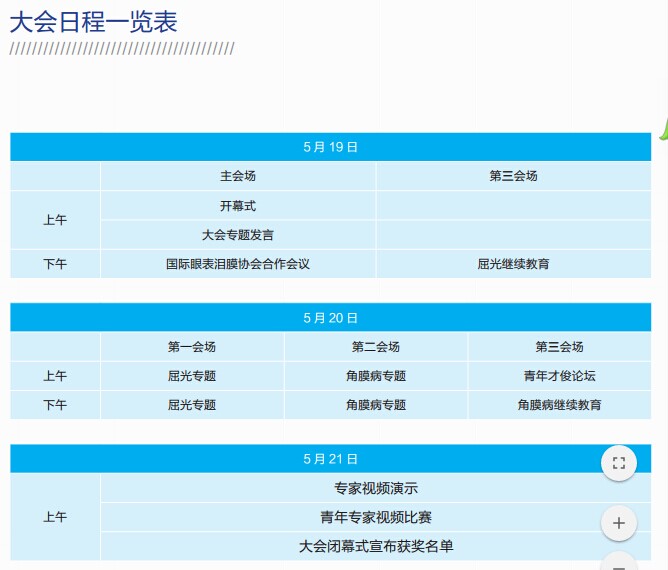Click the 专家视频演示 session row
Screen dimensions: 668x570
pyautogui.click(x=376, y=489)
